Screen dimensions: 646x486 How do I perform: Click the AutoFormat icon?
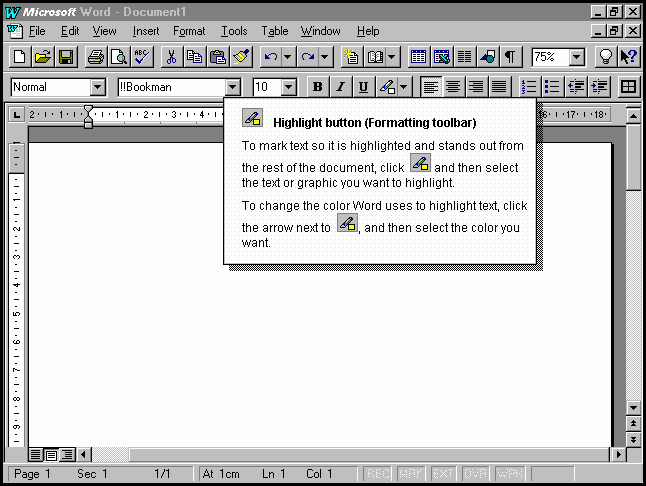point(351,56)
